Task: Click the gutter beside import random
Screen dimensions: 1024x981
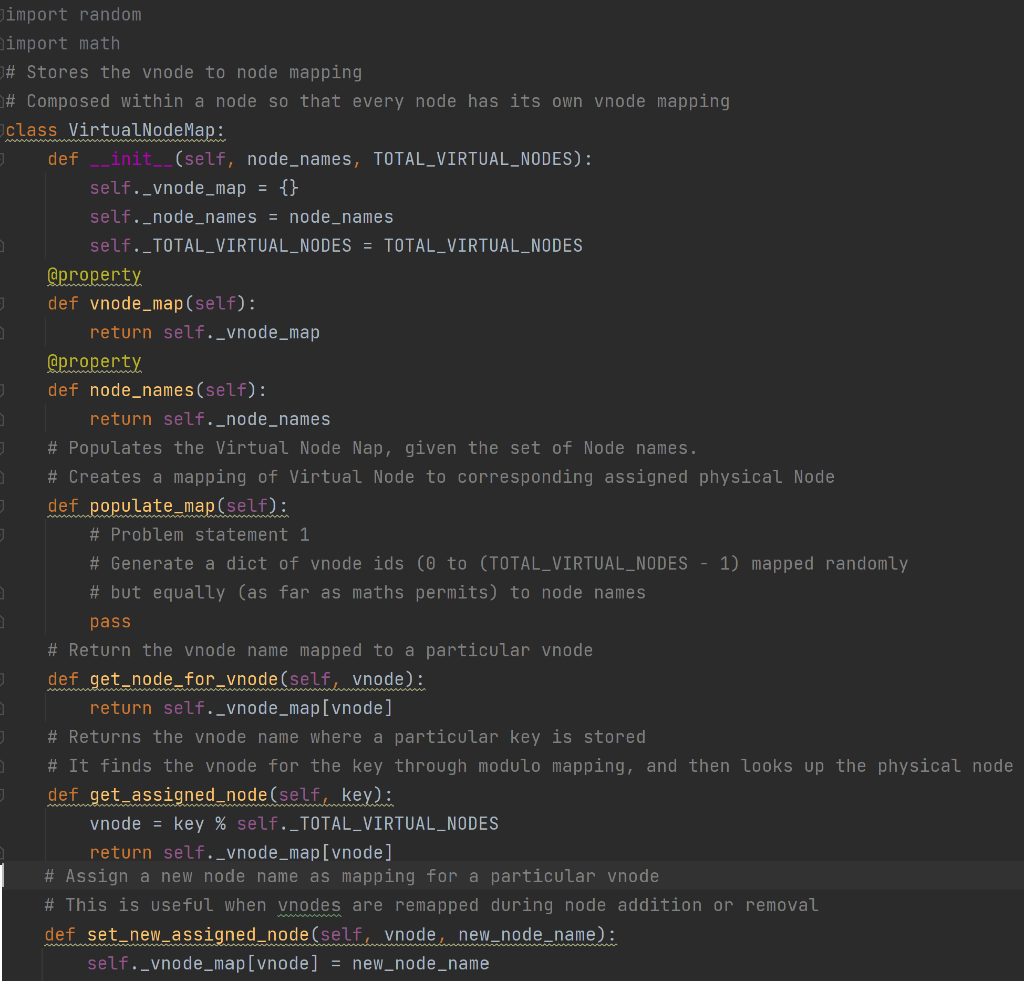Action: click(7, 14)
